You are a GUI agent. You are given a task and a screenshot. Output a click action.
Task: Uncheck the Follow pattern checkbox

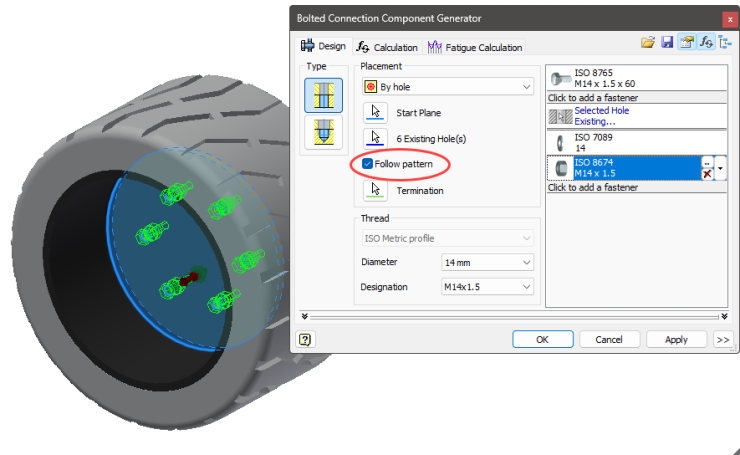368,163
